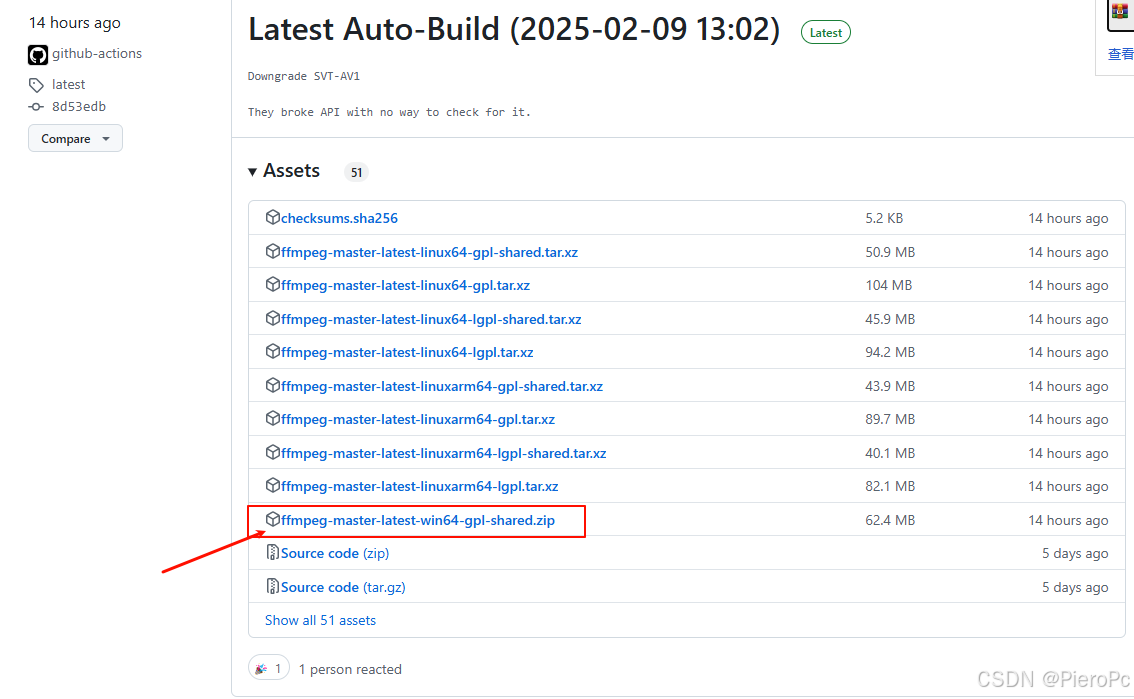
Task: Open the checksums.sha256 file link
Action: pyautogui.click(x=339, y=218)
